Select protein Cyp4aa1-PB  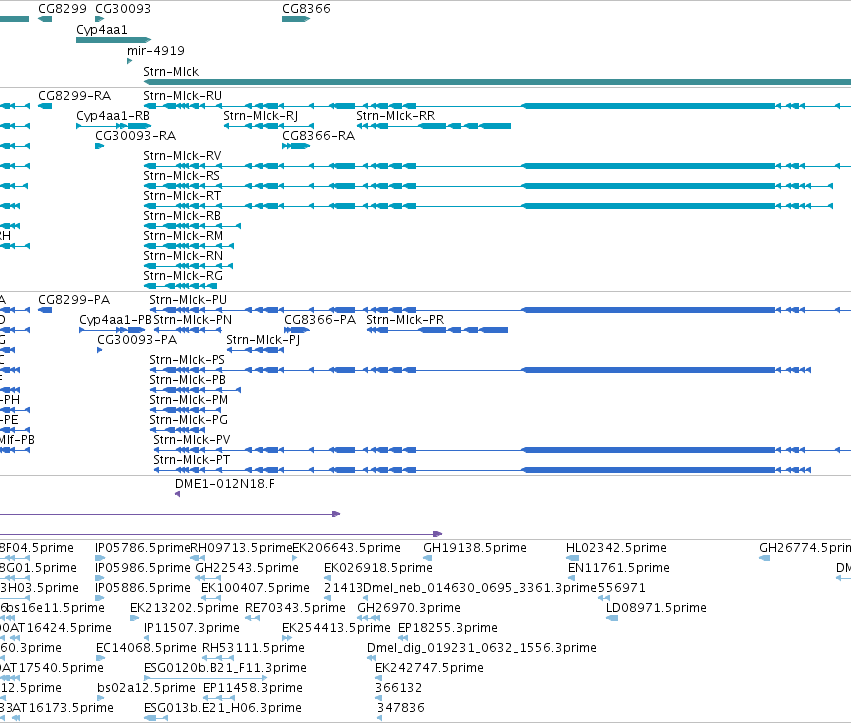116,320
